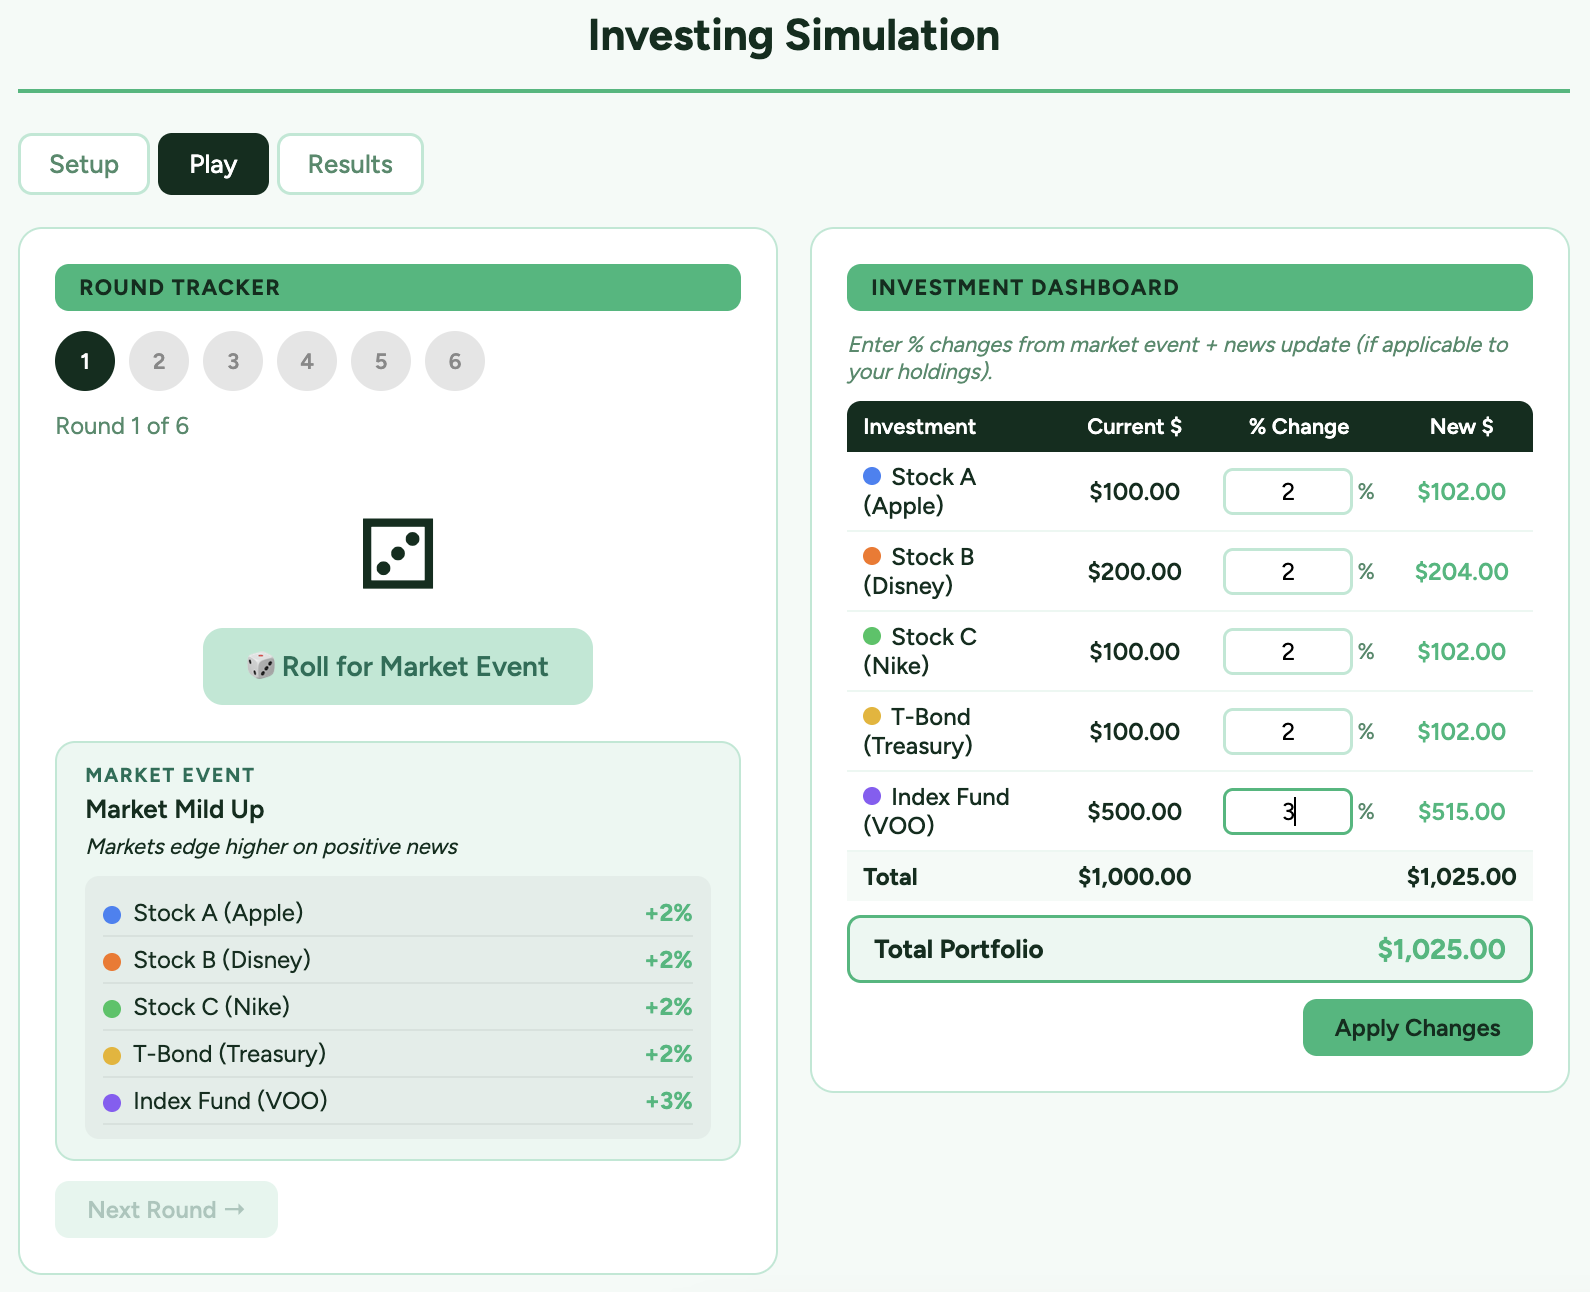Click the Investment column header
This screenshot has width=1590, height=1292.
tap(919, 426)
